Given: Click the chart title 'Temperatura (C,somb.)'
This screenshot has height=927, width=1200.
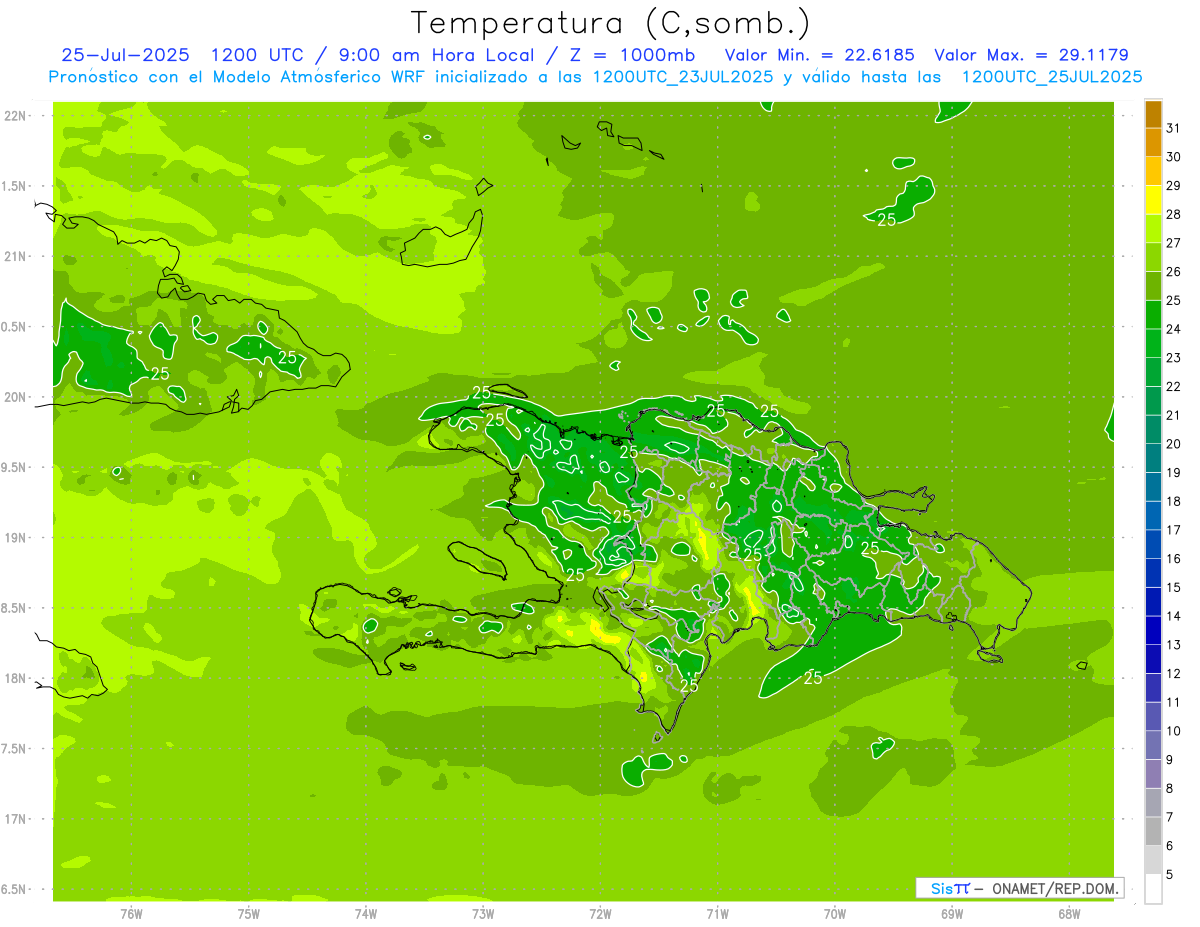Looking at the screenshot, I should pyautogui.click(x=611, y=23).
